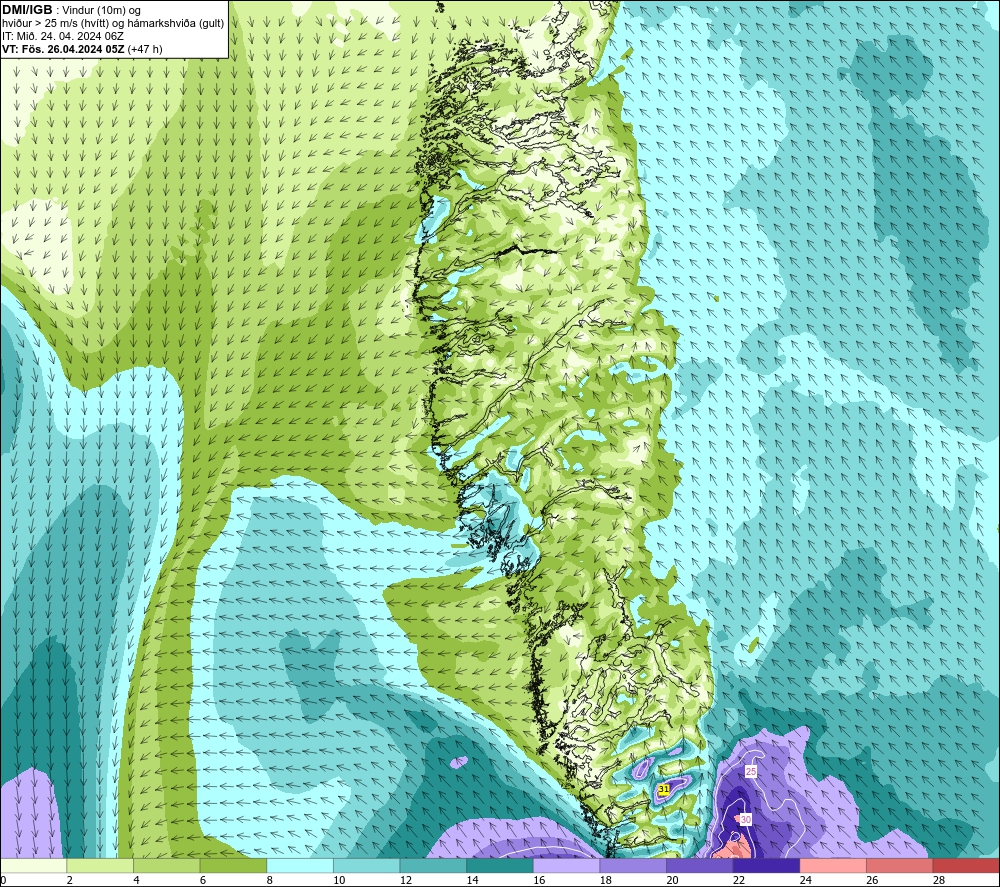Pick the violet 20–22 m/s legend swatch
This screenshot has height=887, width=1000.
point(700,866)
